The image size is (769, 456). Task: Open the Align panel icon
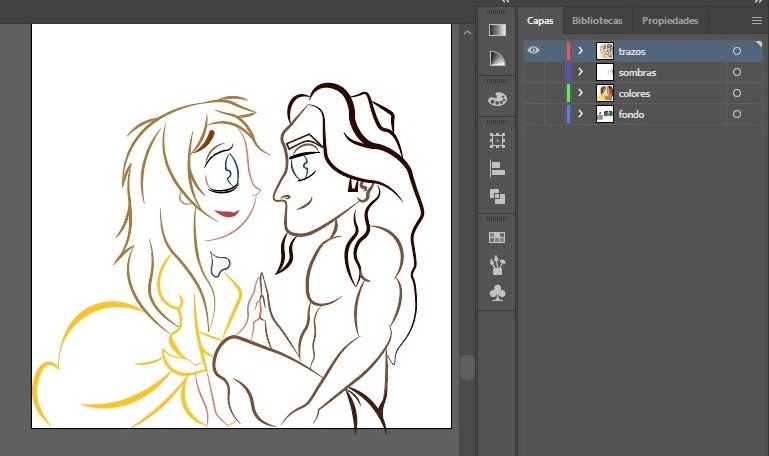(x=497, y=169)
